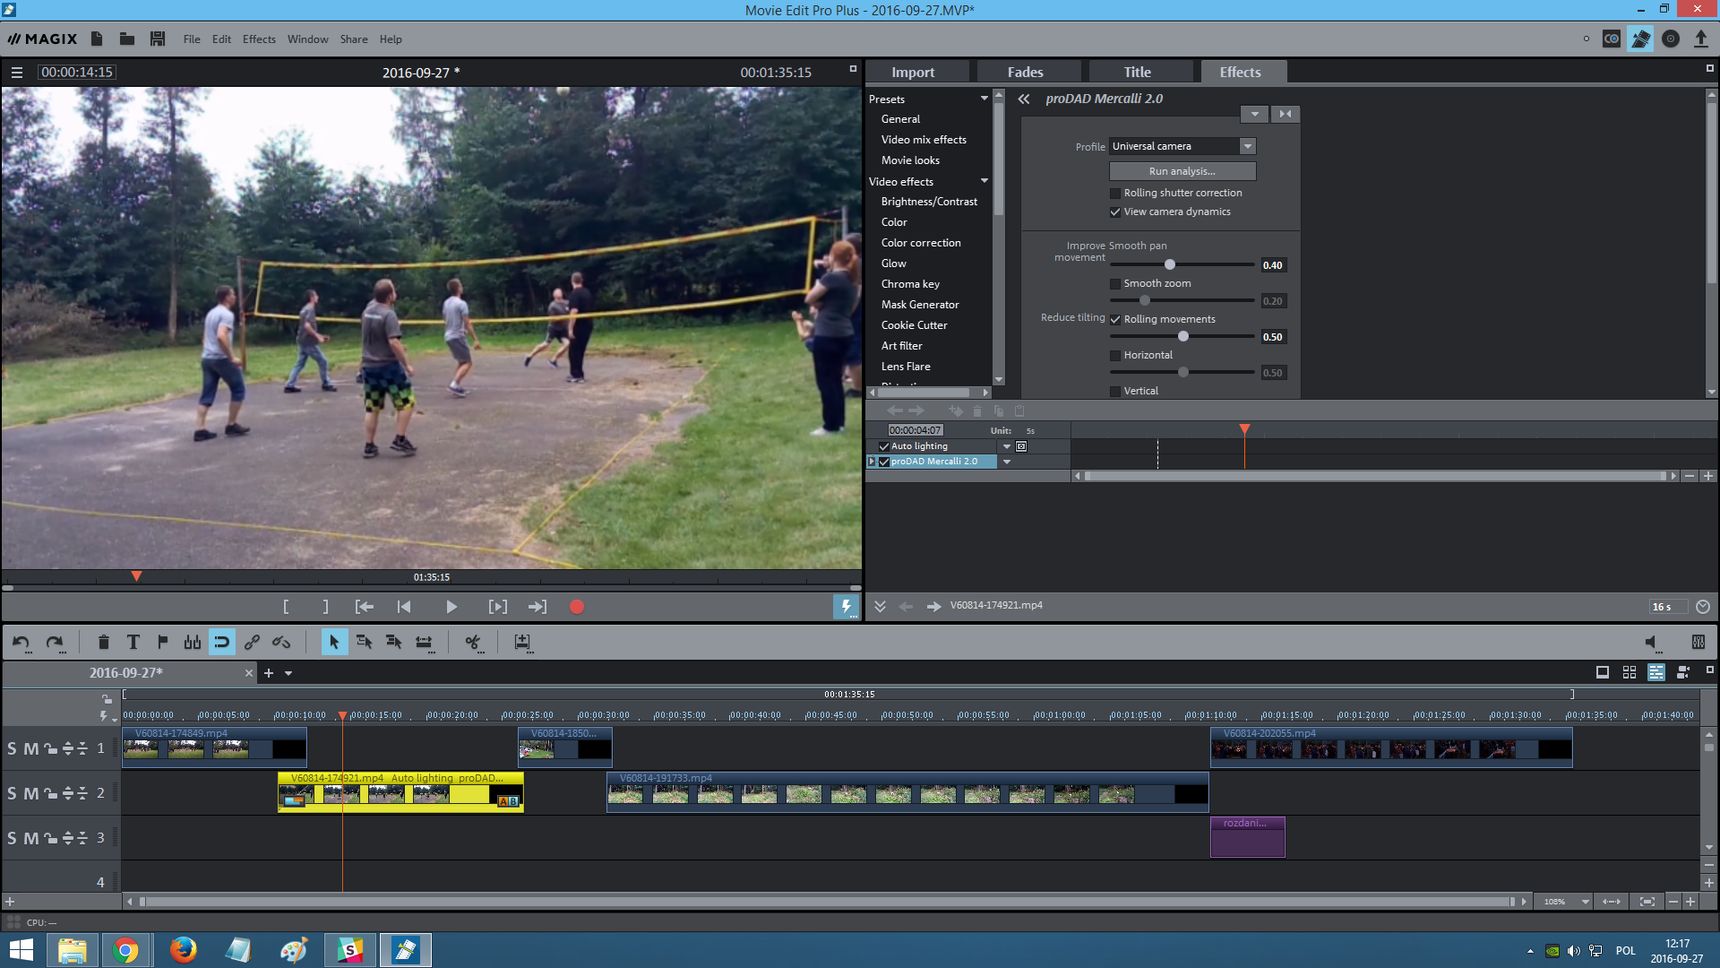Click the save project disk icon
1720x968 pixels.
(x=157, y=39)
